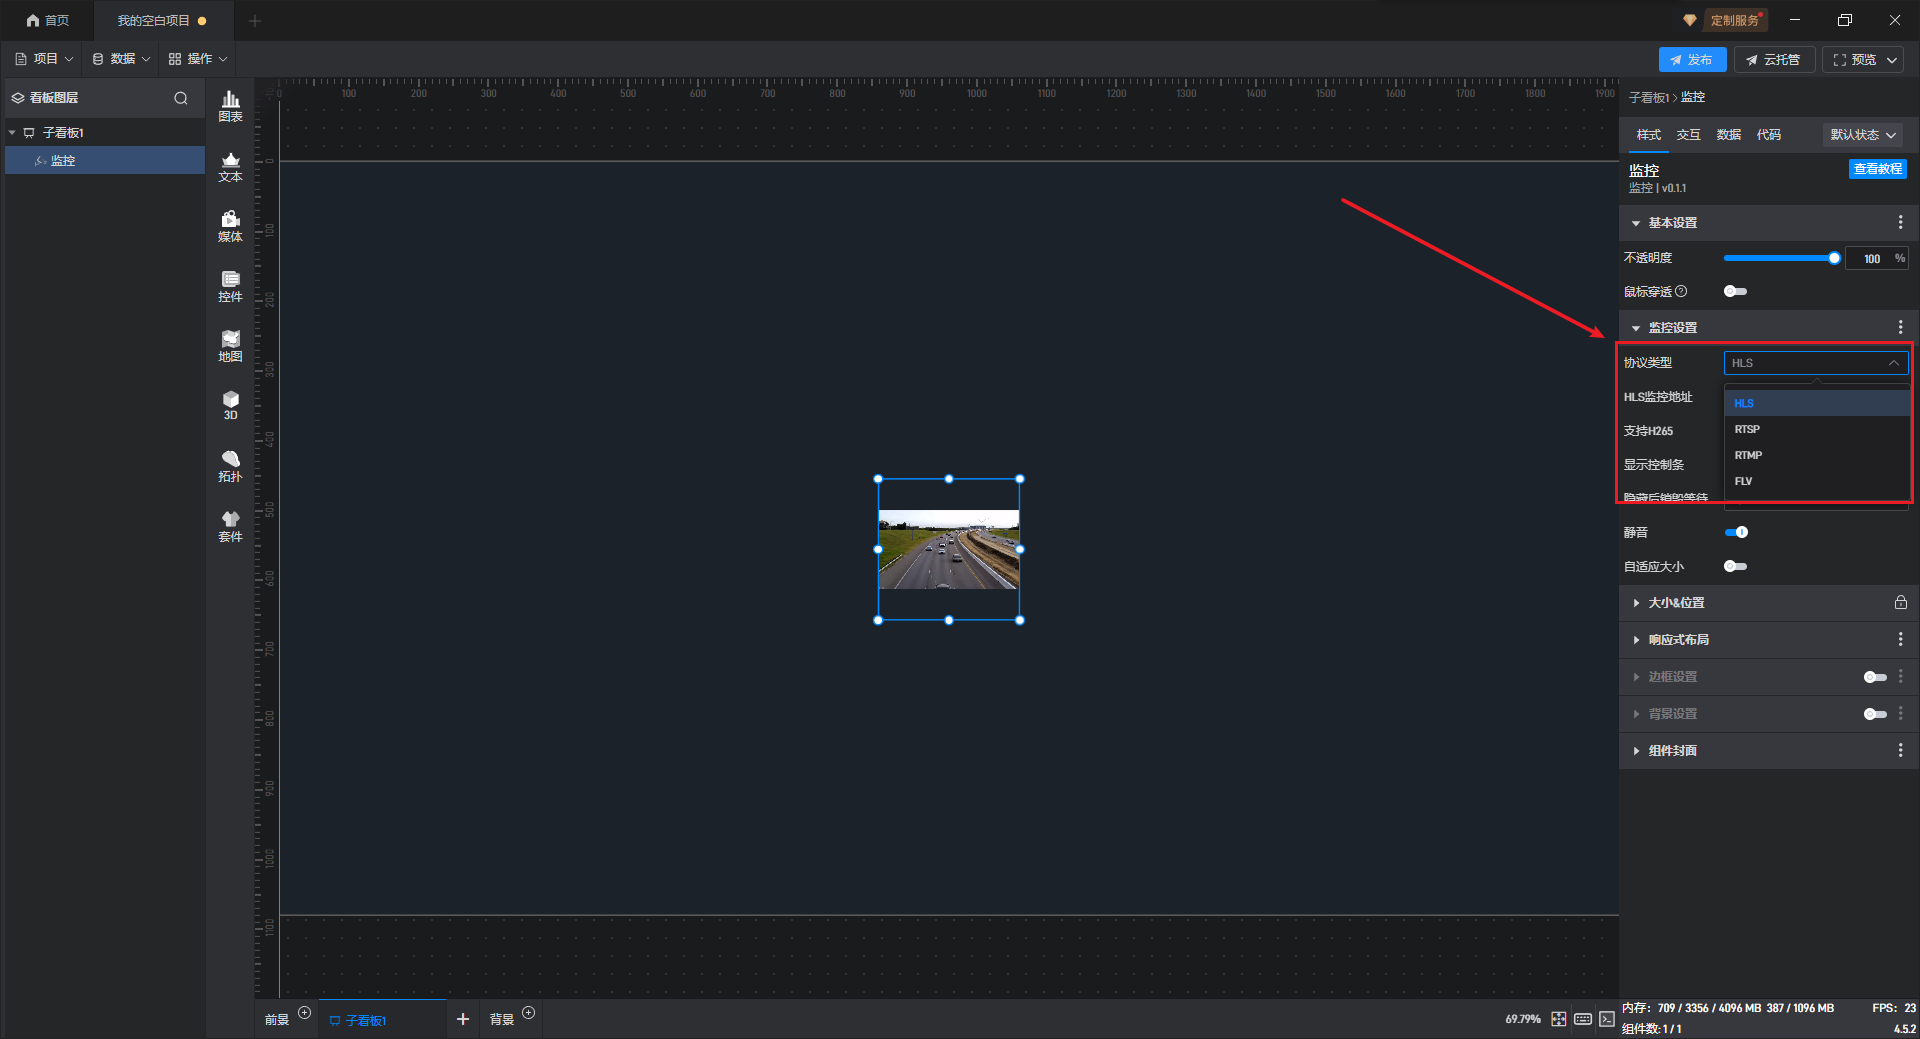The image size is (1920, 1039).
Task: Open 响应式布局 more options menu
Action: click(1900, 640)
